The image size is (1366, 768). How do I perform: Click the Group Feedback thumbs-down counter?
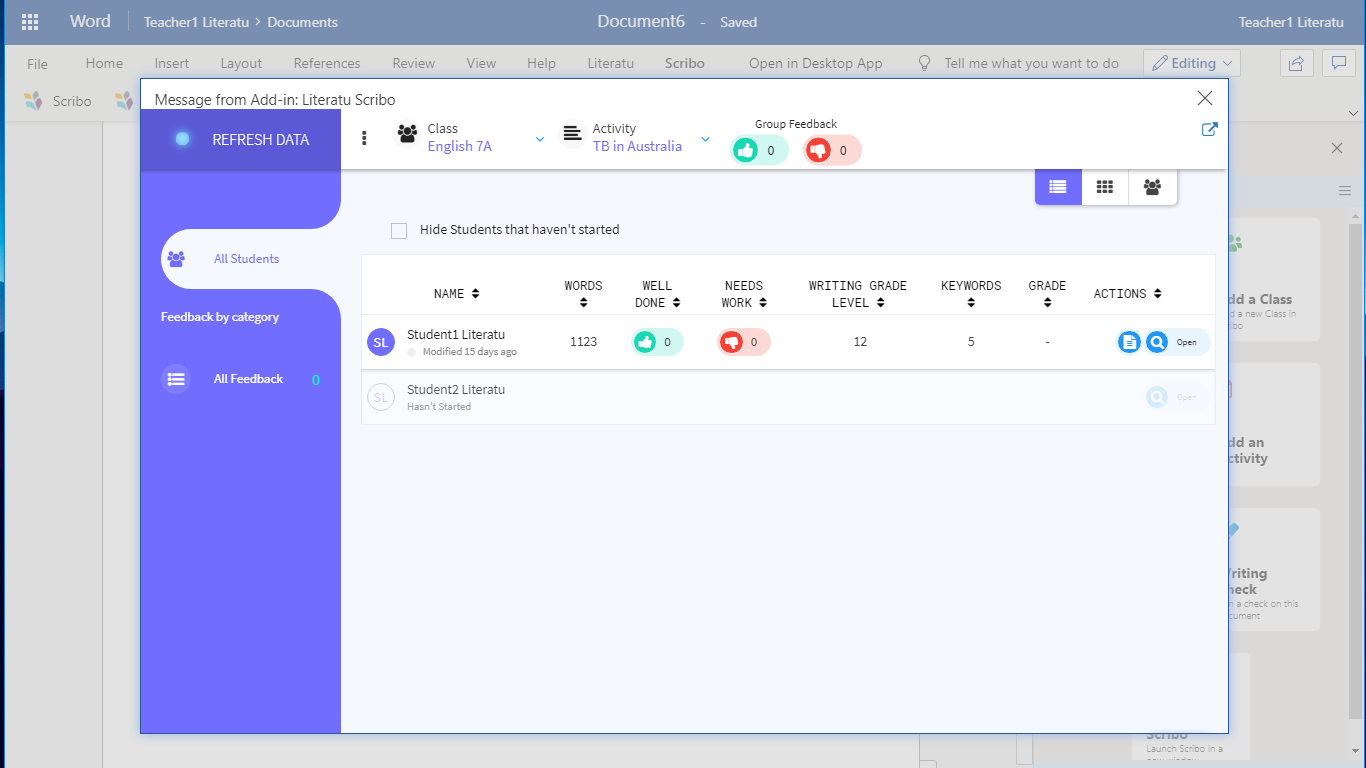point(833,150)
